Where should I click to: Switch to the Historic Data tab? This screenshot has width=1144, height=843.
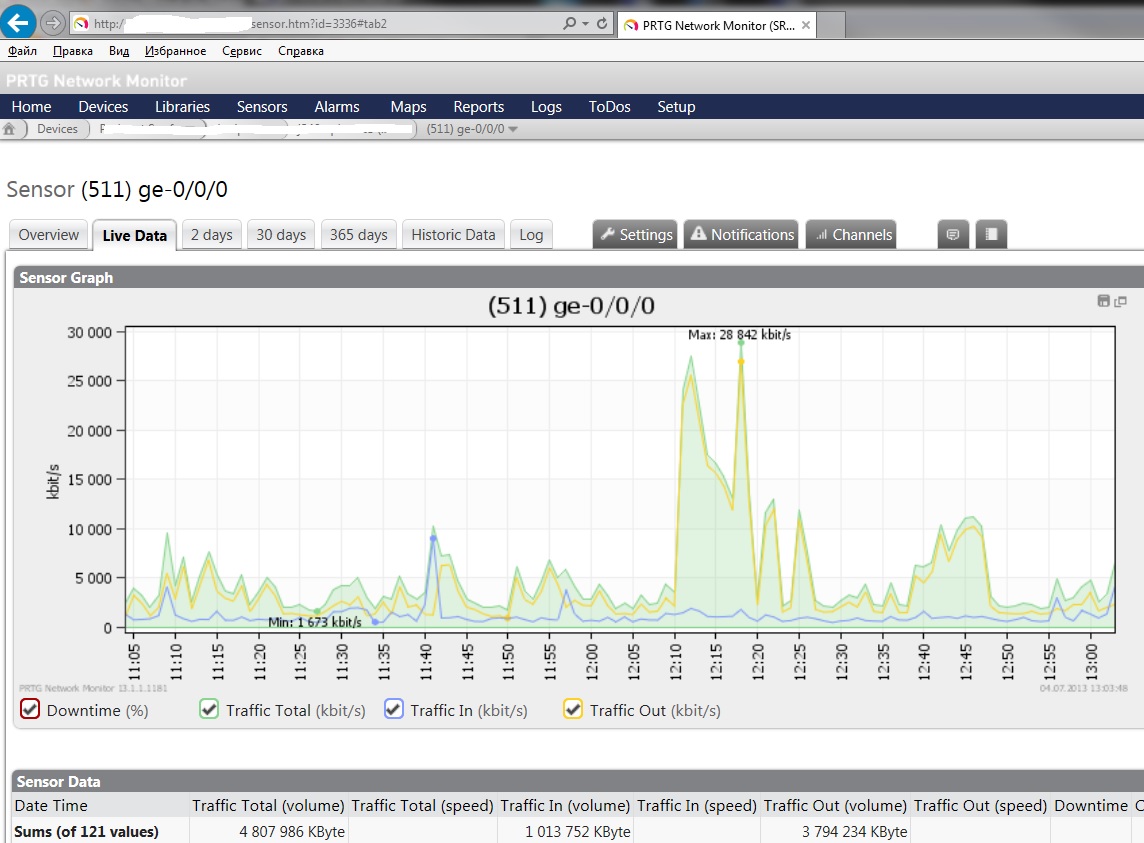pyautogui.click(x=453, y=235)
